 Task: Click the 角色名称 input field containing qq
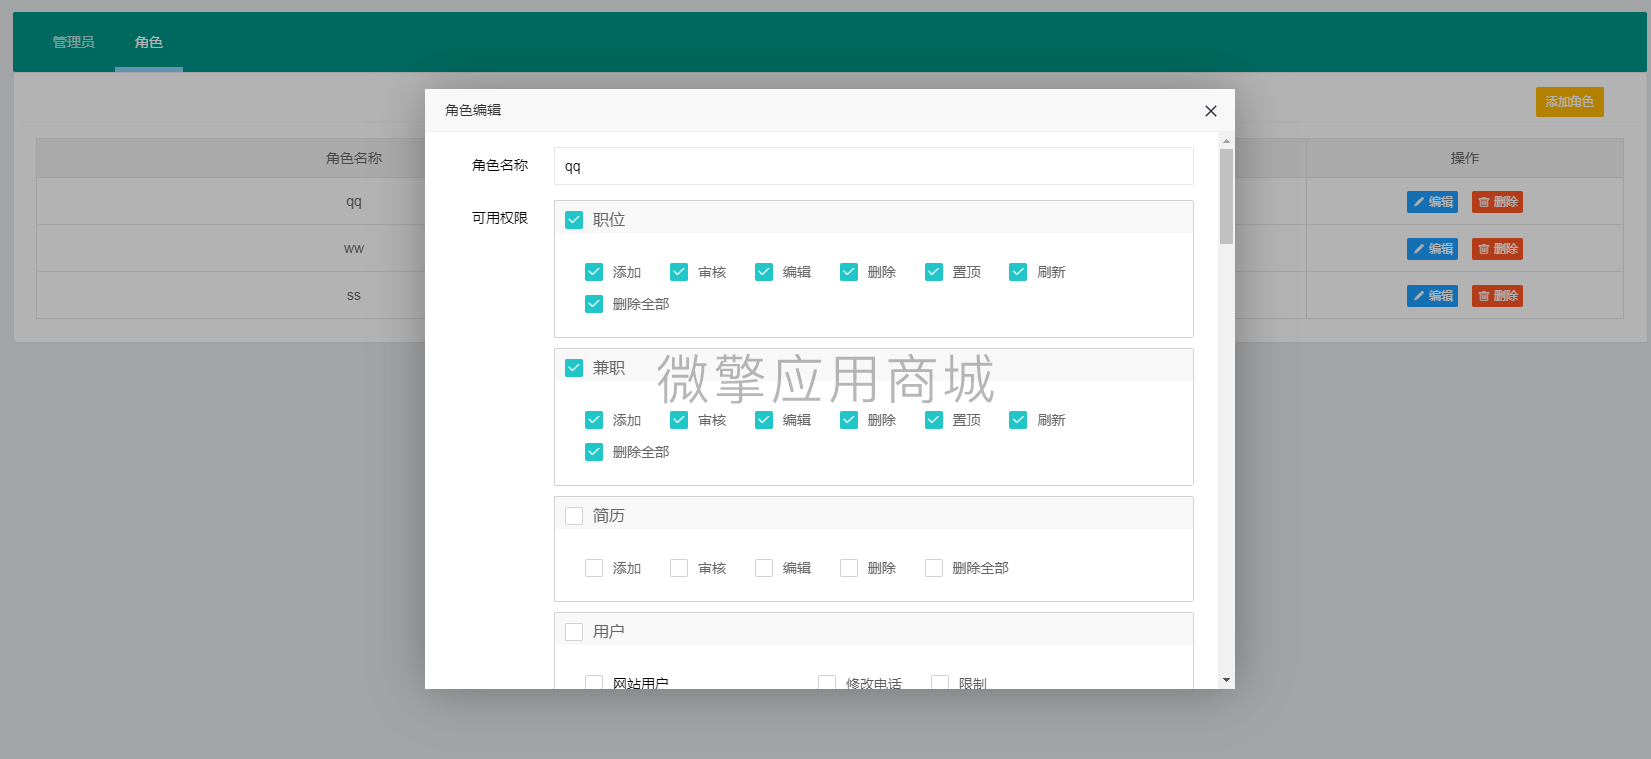coord(873,166)
